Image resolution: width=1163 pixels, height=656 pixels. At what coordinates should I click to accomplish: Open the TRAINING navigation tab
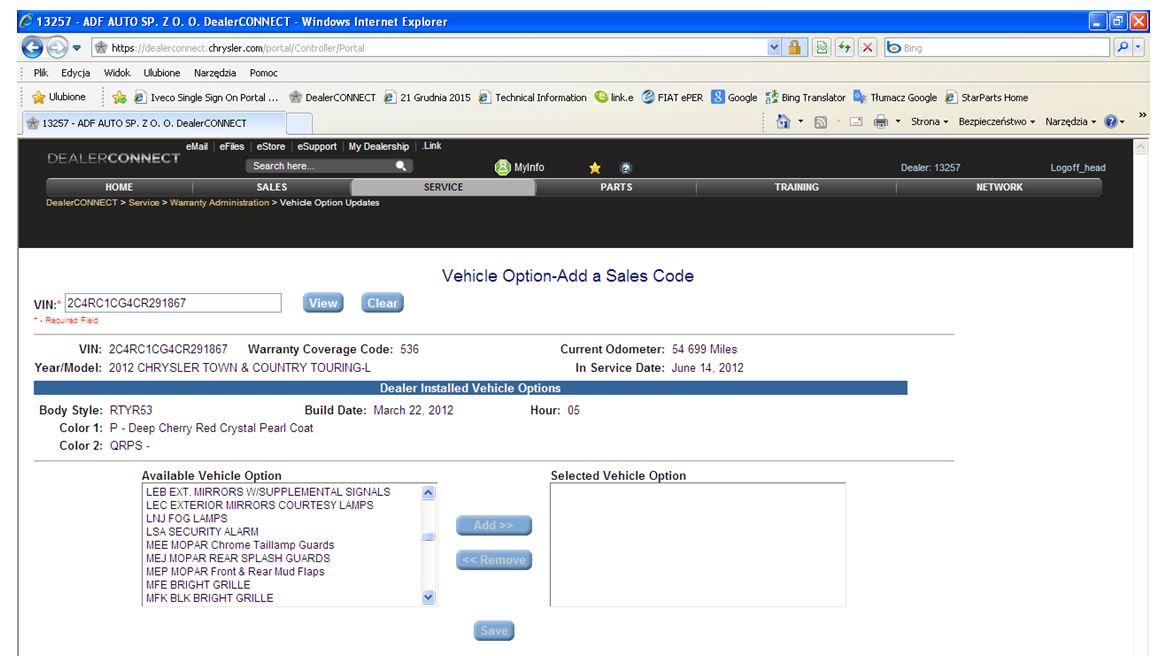tap(797, 187)
